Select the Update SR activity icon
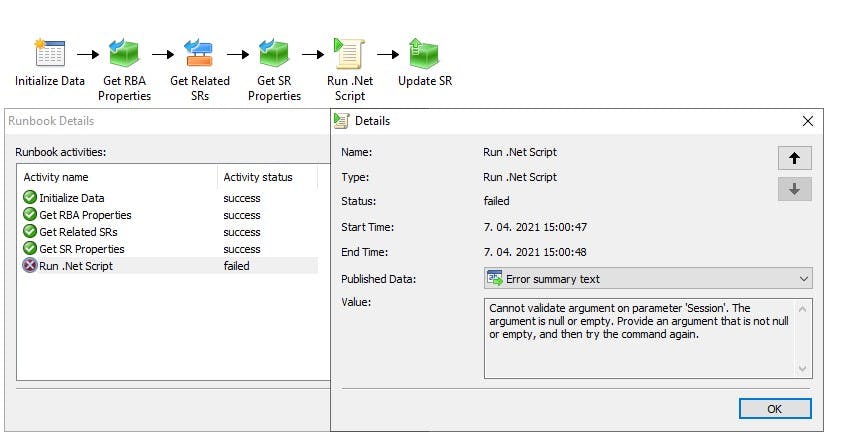The width and height of the screenshot is (845, 445). click(x=424, y=53)
